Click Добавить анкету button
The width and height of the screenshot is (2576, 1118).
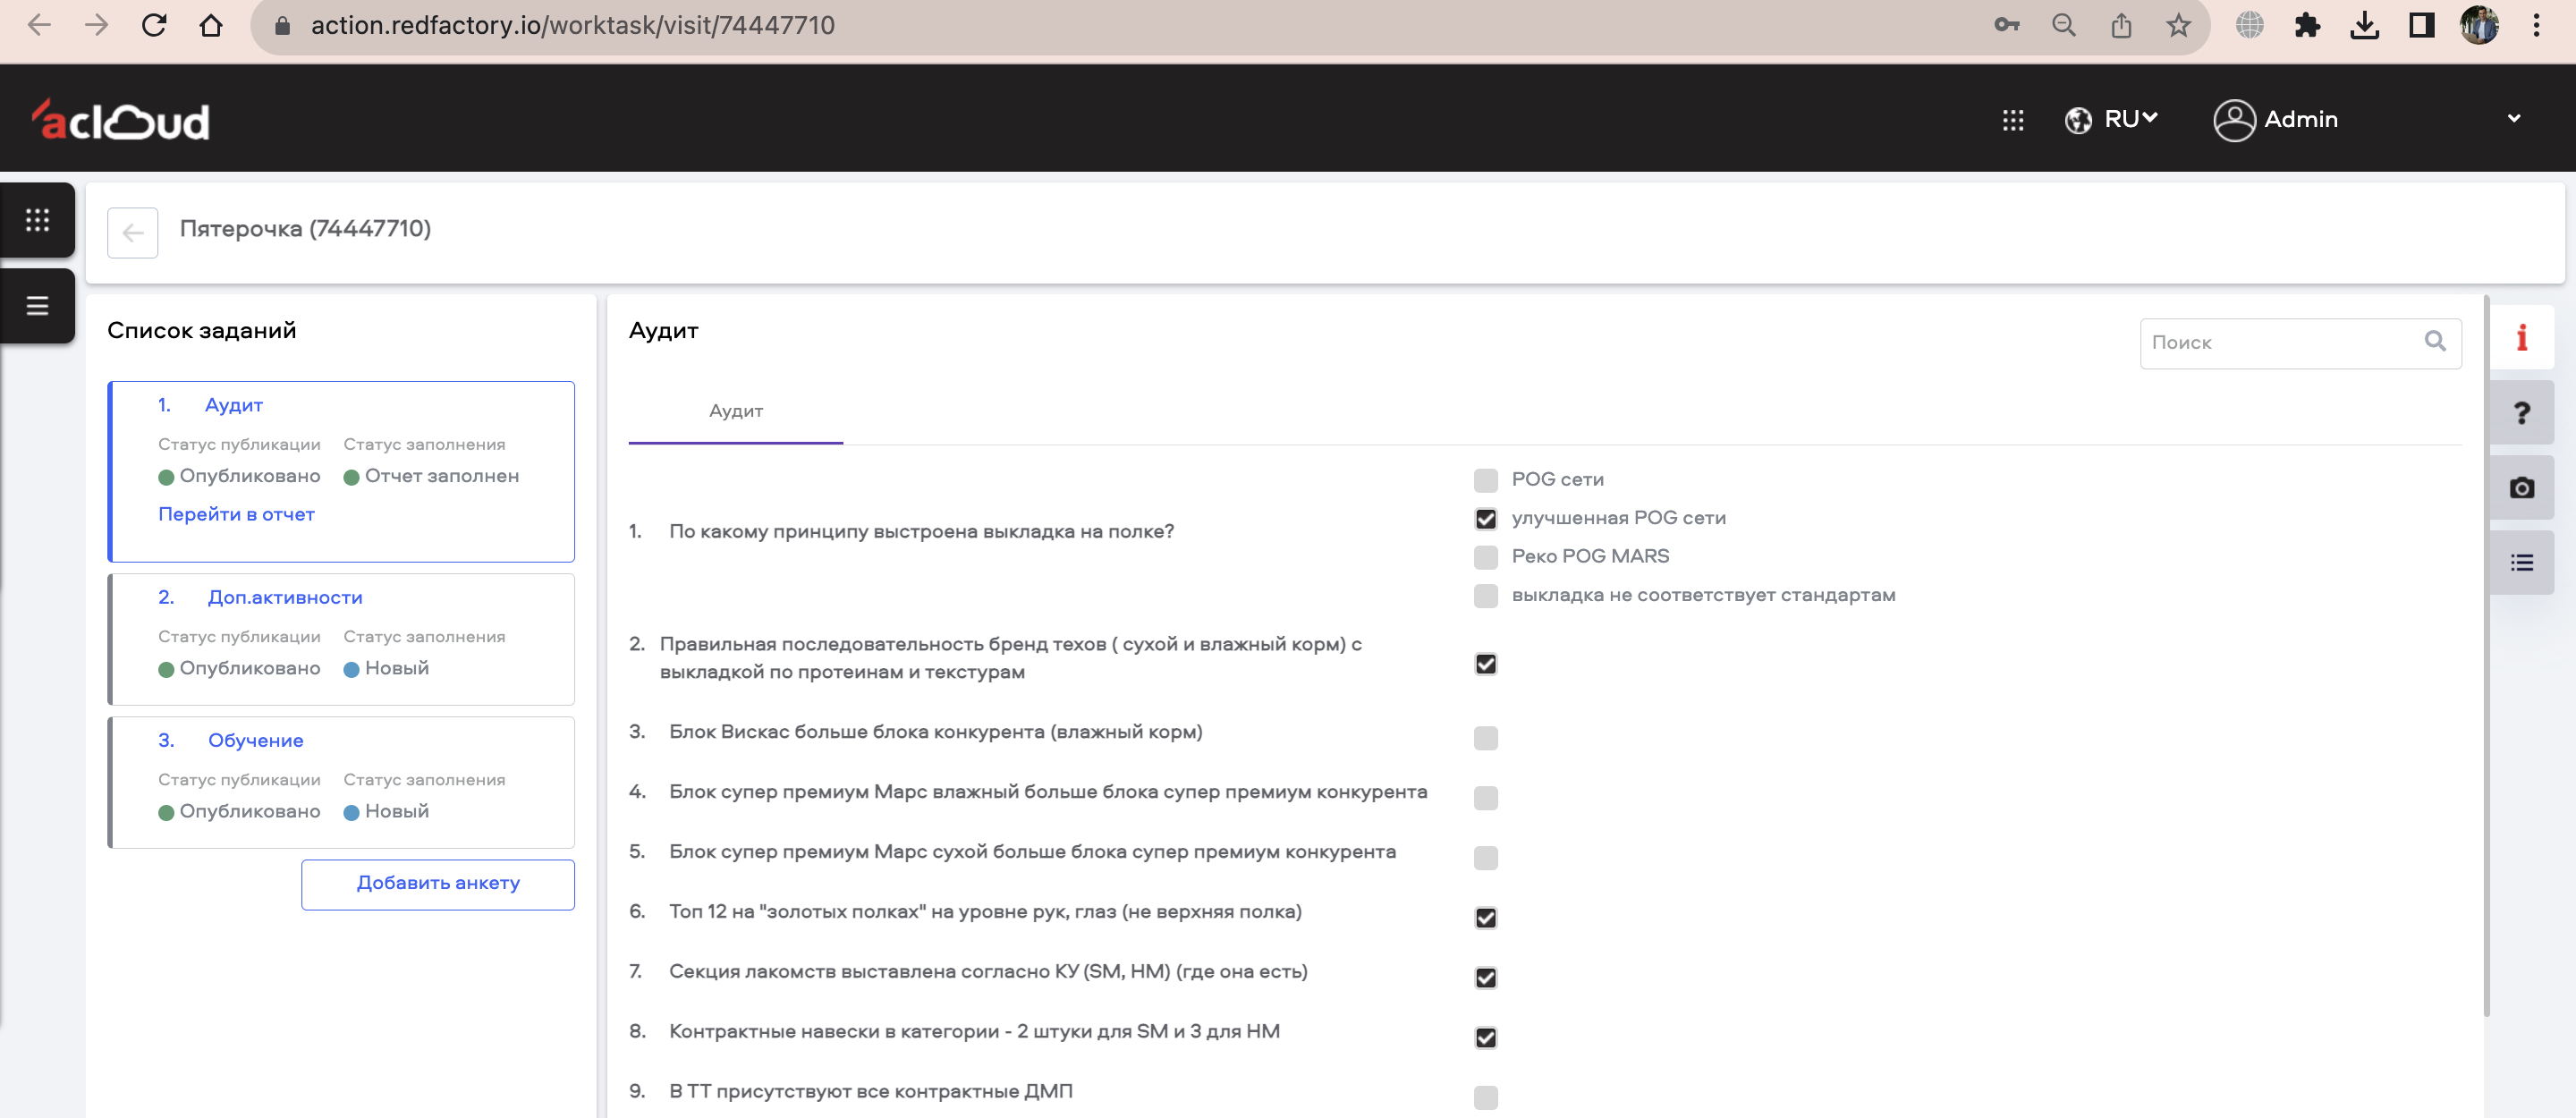coord(438,884)
